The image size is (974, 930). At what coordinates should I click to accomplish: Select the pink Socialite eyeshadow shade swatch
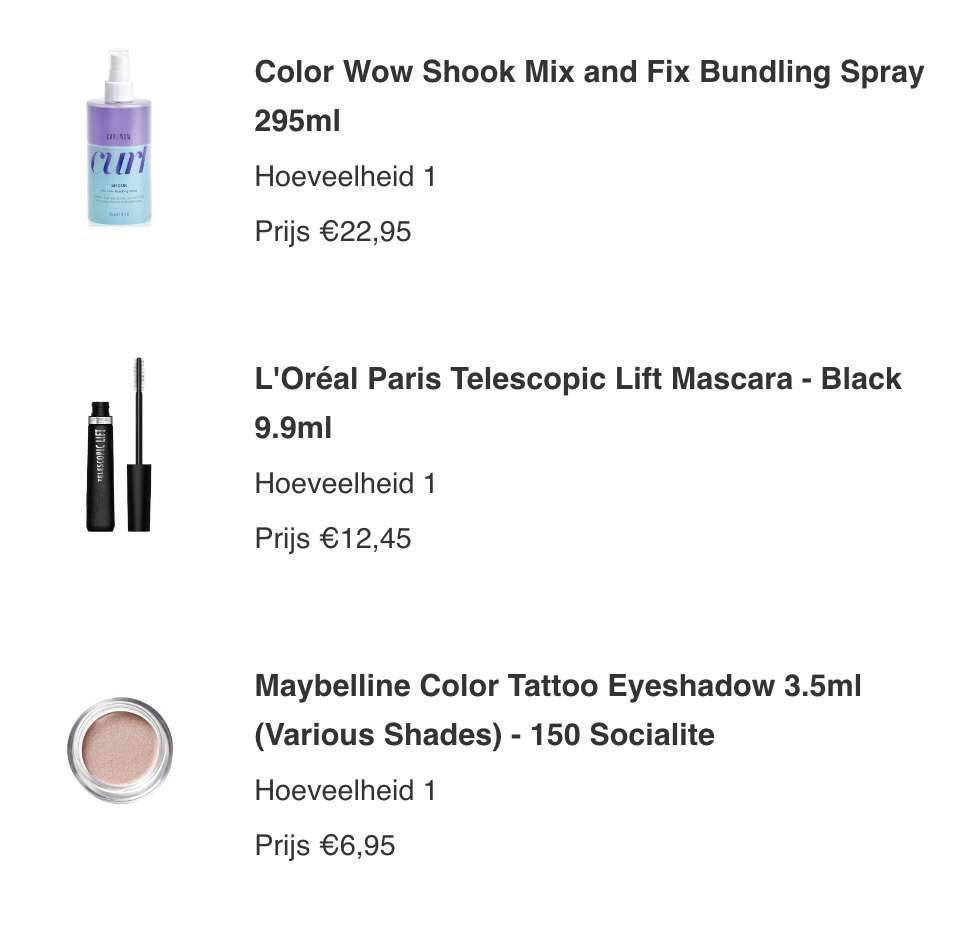pos(120,750)
